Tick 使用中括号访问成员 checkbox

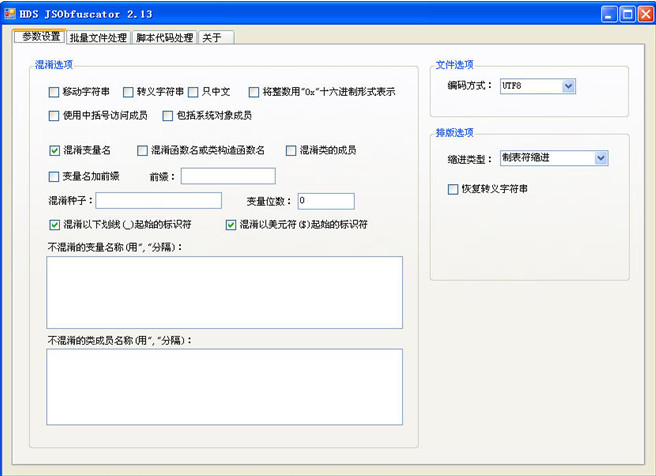tap(54, 115)
